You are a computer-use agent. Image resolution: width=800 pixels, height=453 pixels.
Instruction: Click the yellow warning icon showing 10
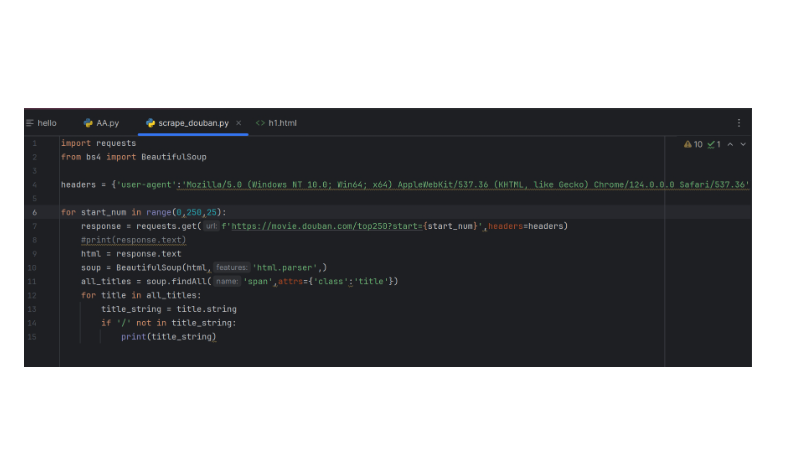click(x=688, y=144)
